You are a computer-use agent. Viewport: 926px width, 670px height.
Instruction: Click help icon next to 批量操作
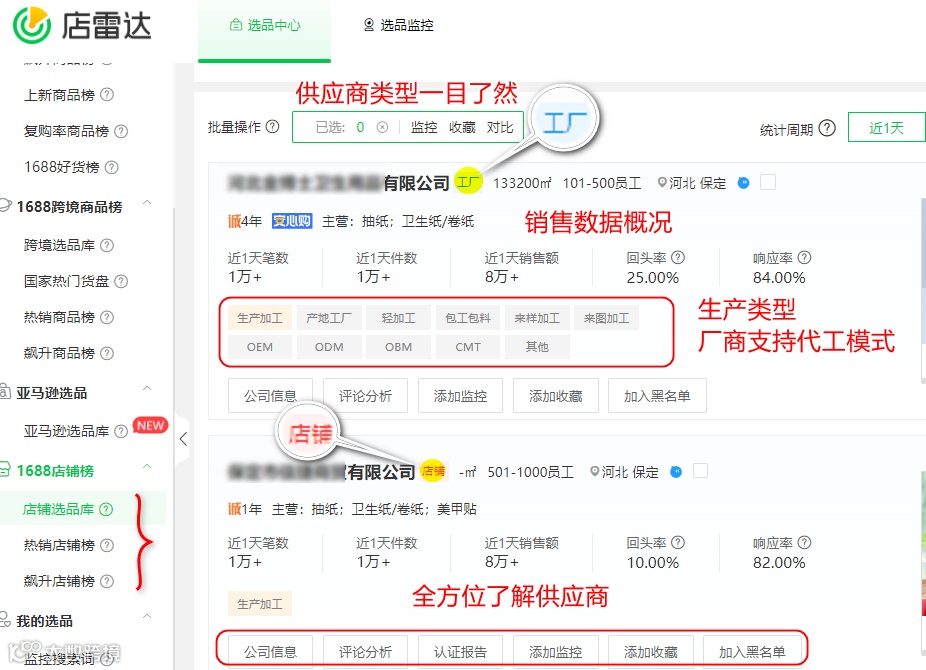tap(272, 126)
